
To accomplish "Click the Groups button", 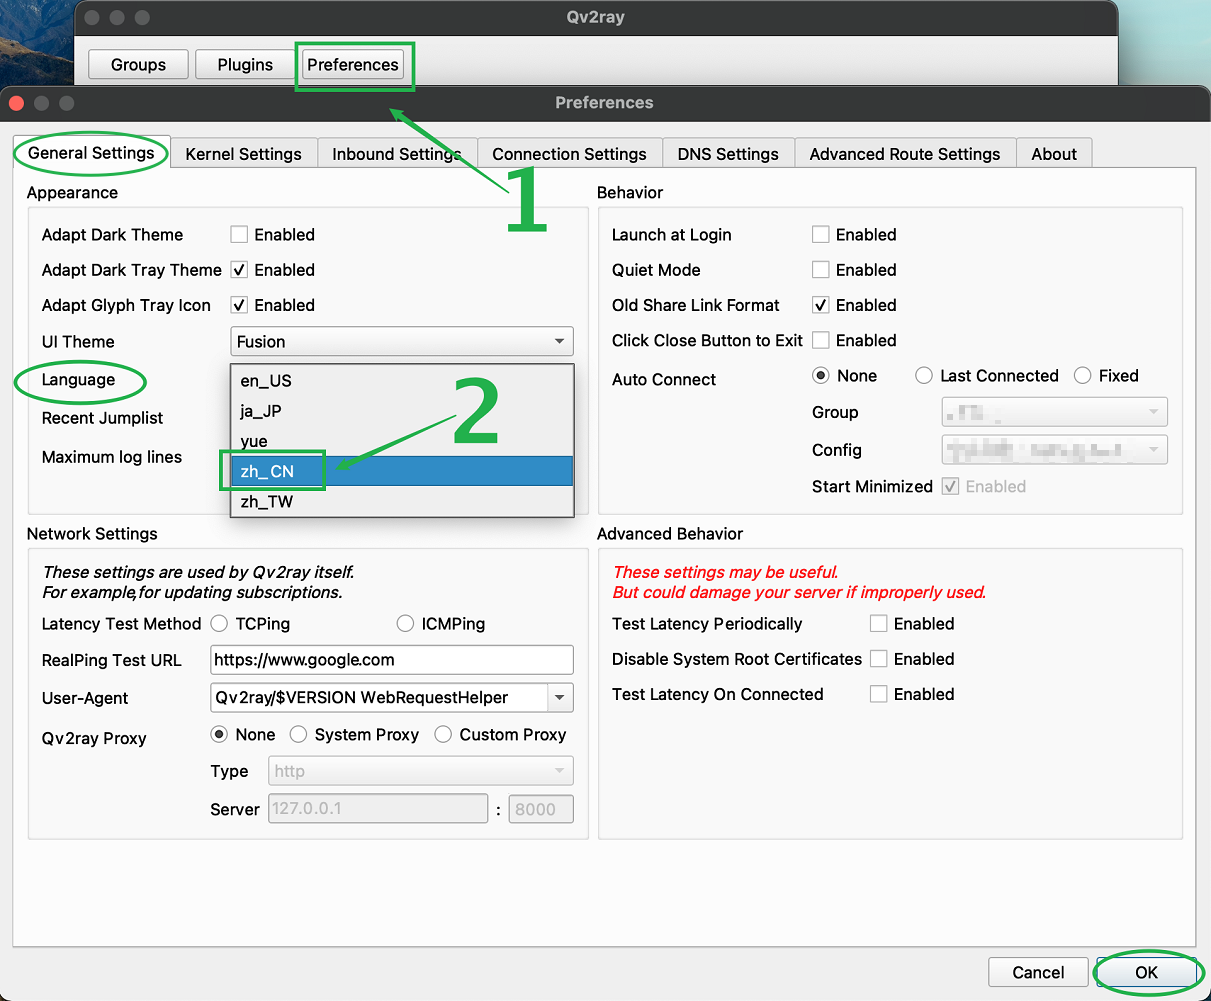I will tap(138, 65).
